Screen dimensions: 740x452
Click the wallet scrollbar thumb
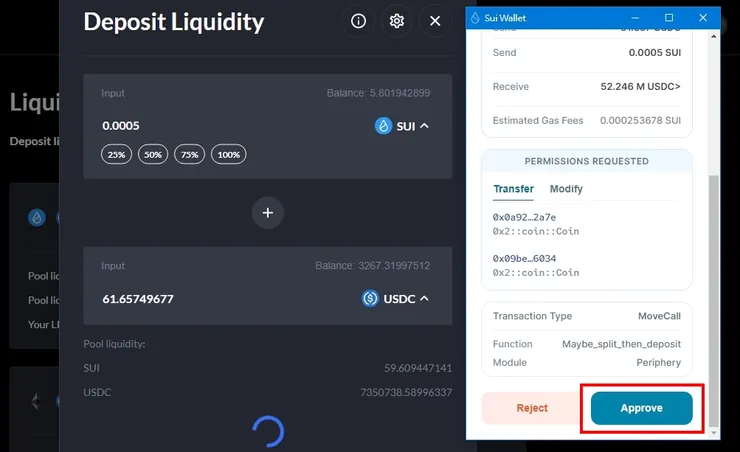tap(714, 299)
